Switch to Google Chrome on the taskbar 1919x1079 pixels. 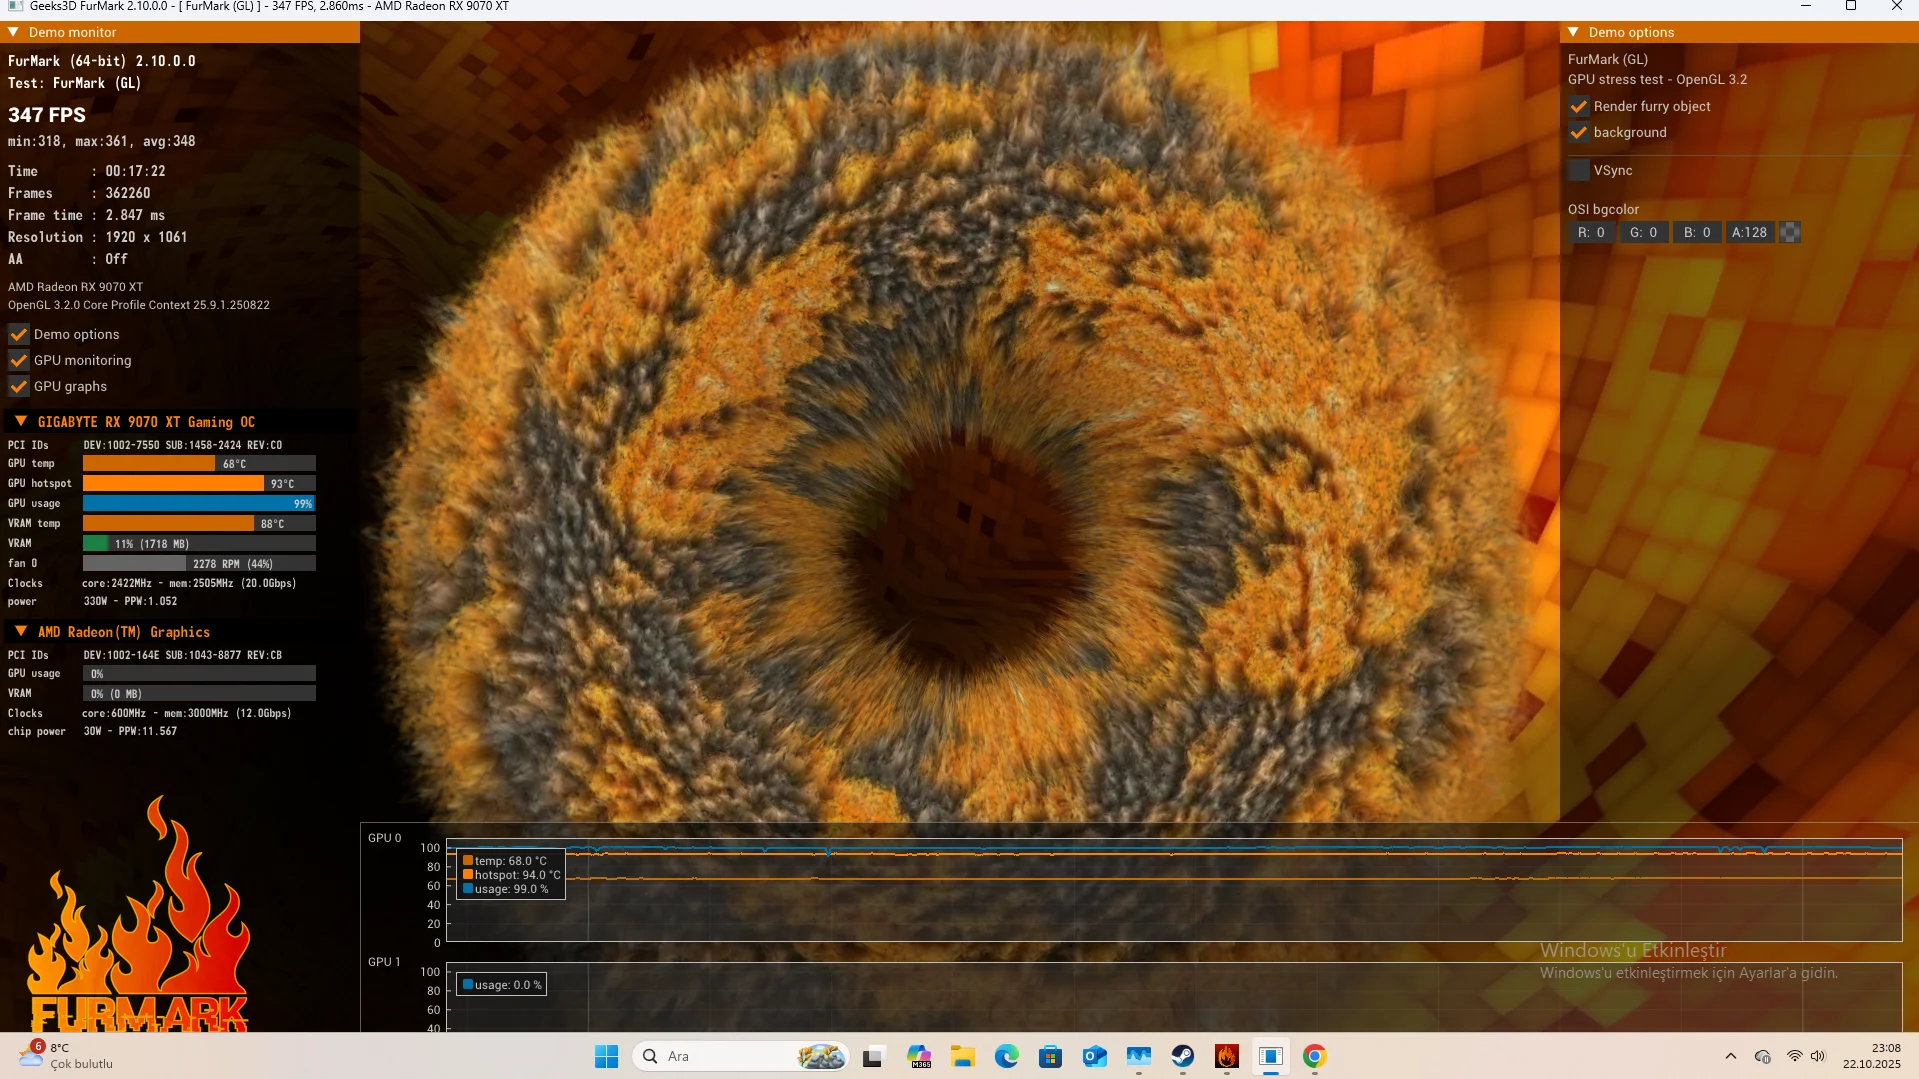tap(1315, 1056)
